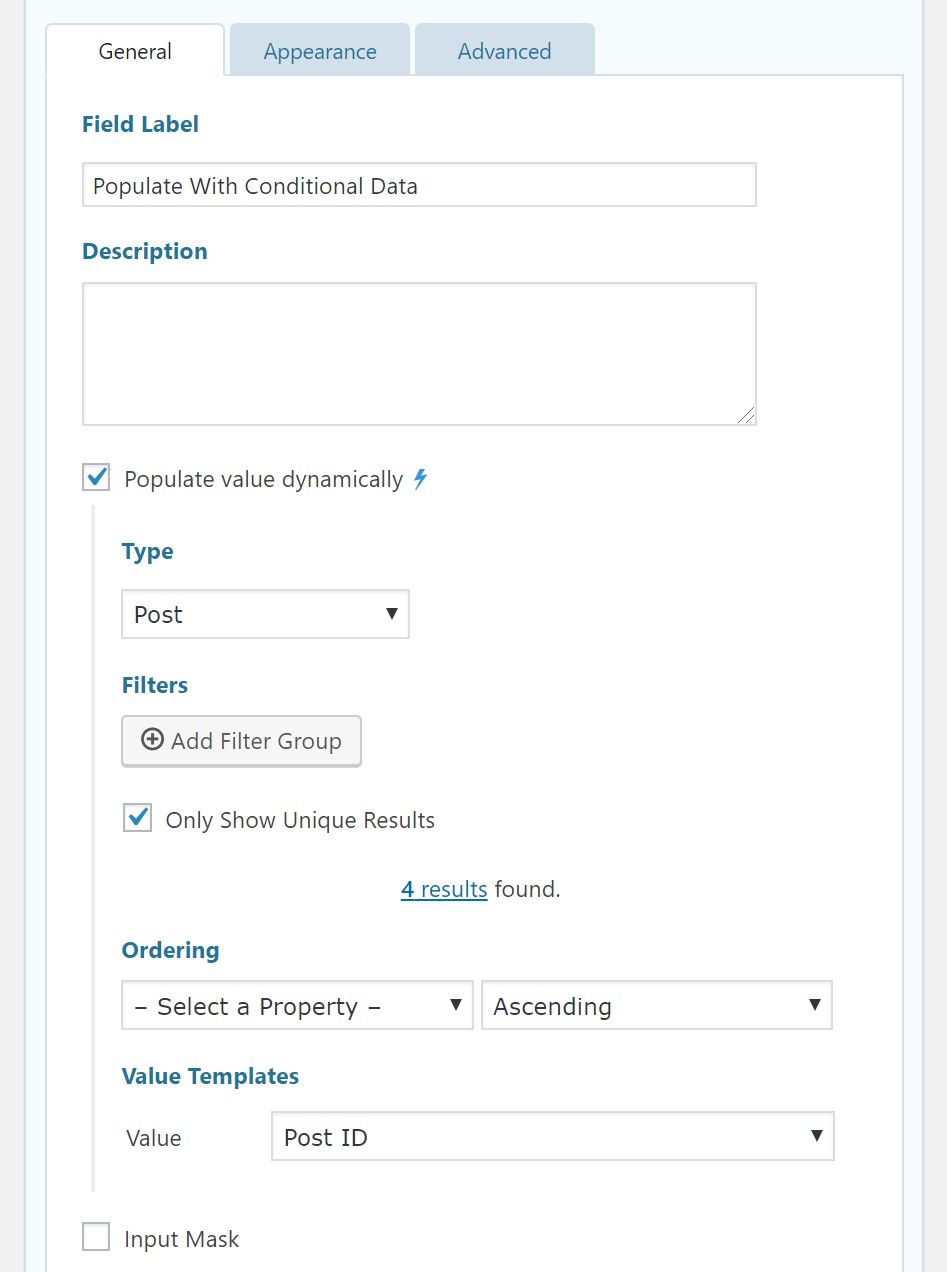This screenshot has height=1272, width=947.
Task: Select the General tab
Action: click(135, 51)
